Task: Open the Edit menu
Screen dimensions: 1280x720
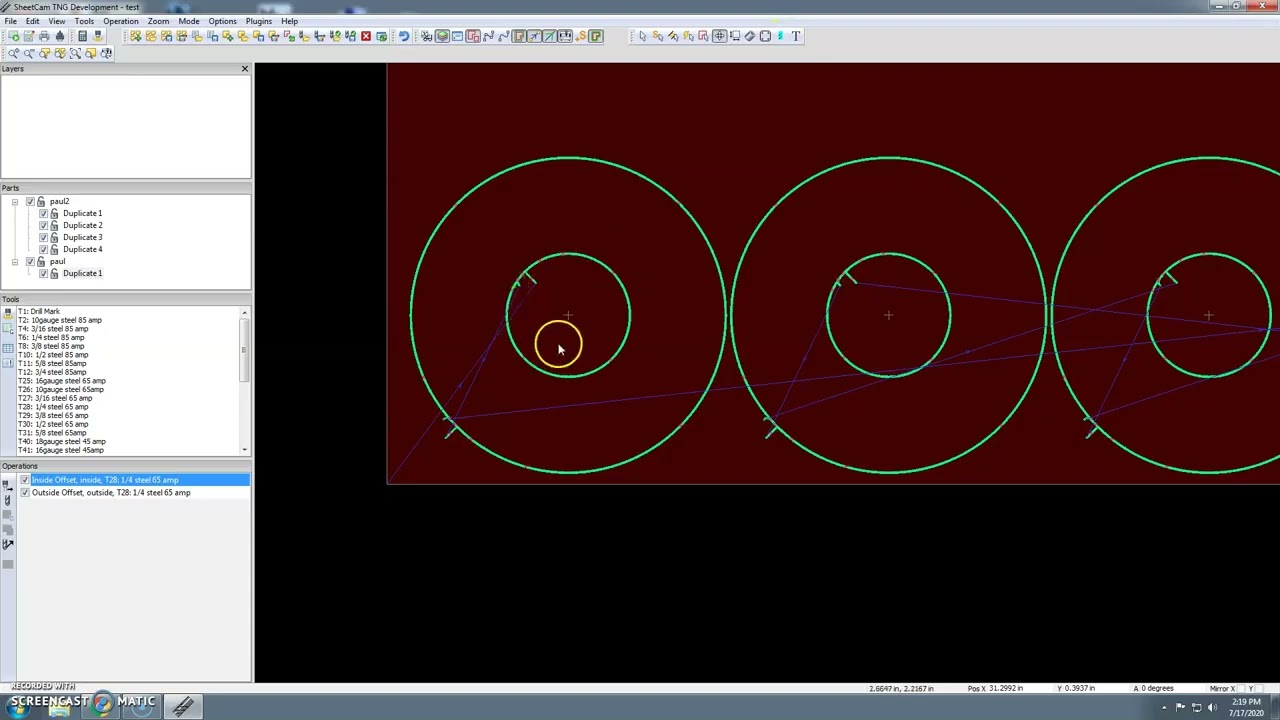Action: click(x=33, y=21)
